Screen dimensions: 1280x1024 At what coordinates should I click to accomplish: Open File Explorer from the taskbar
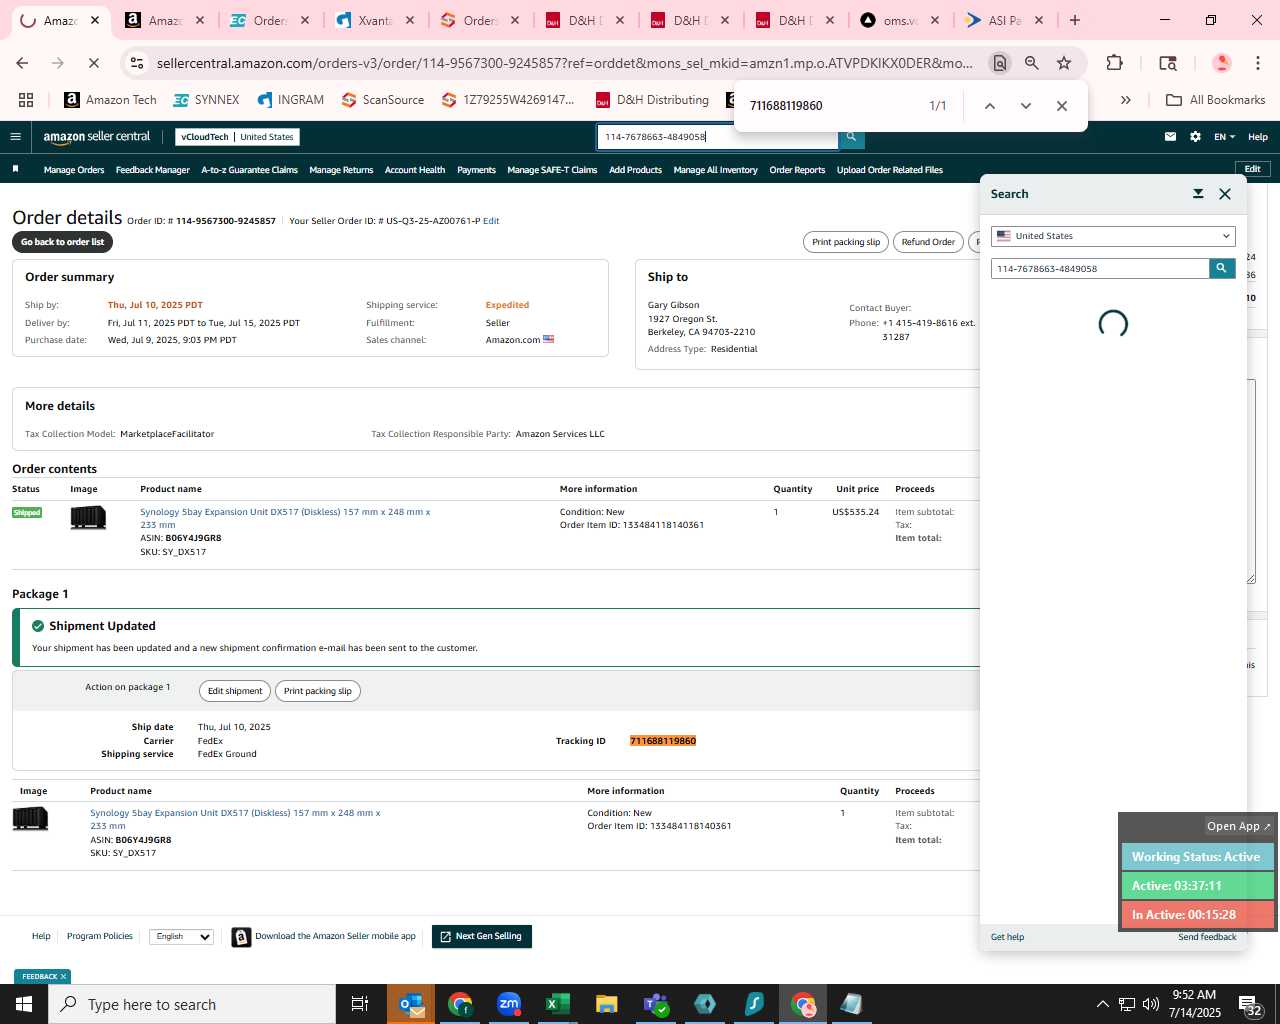(606, 1004)
